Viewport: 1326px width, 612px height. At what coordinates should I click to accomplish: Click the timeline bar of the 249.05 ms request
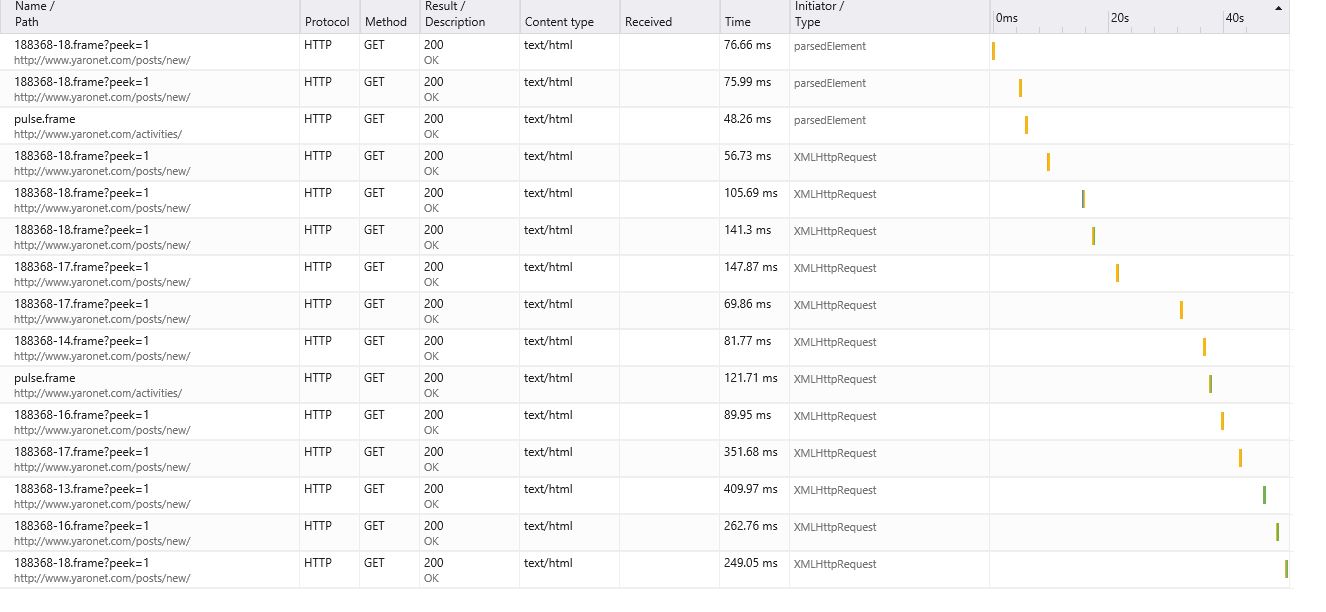click(1286, 569)
